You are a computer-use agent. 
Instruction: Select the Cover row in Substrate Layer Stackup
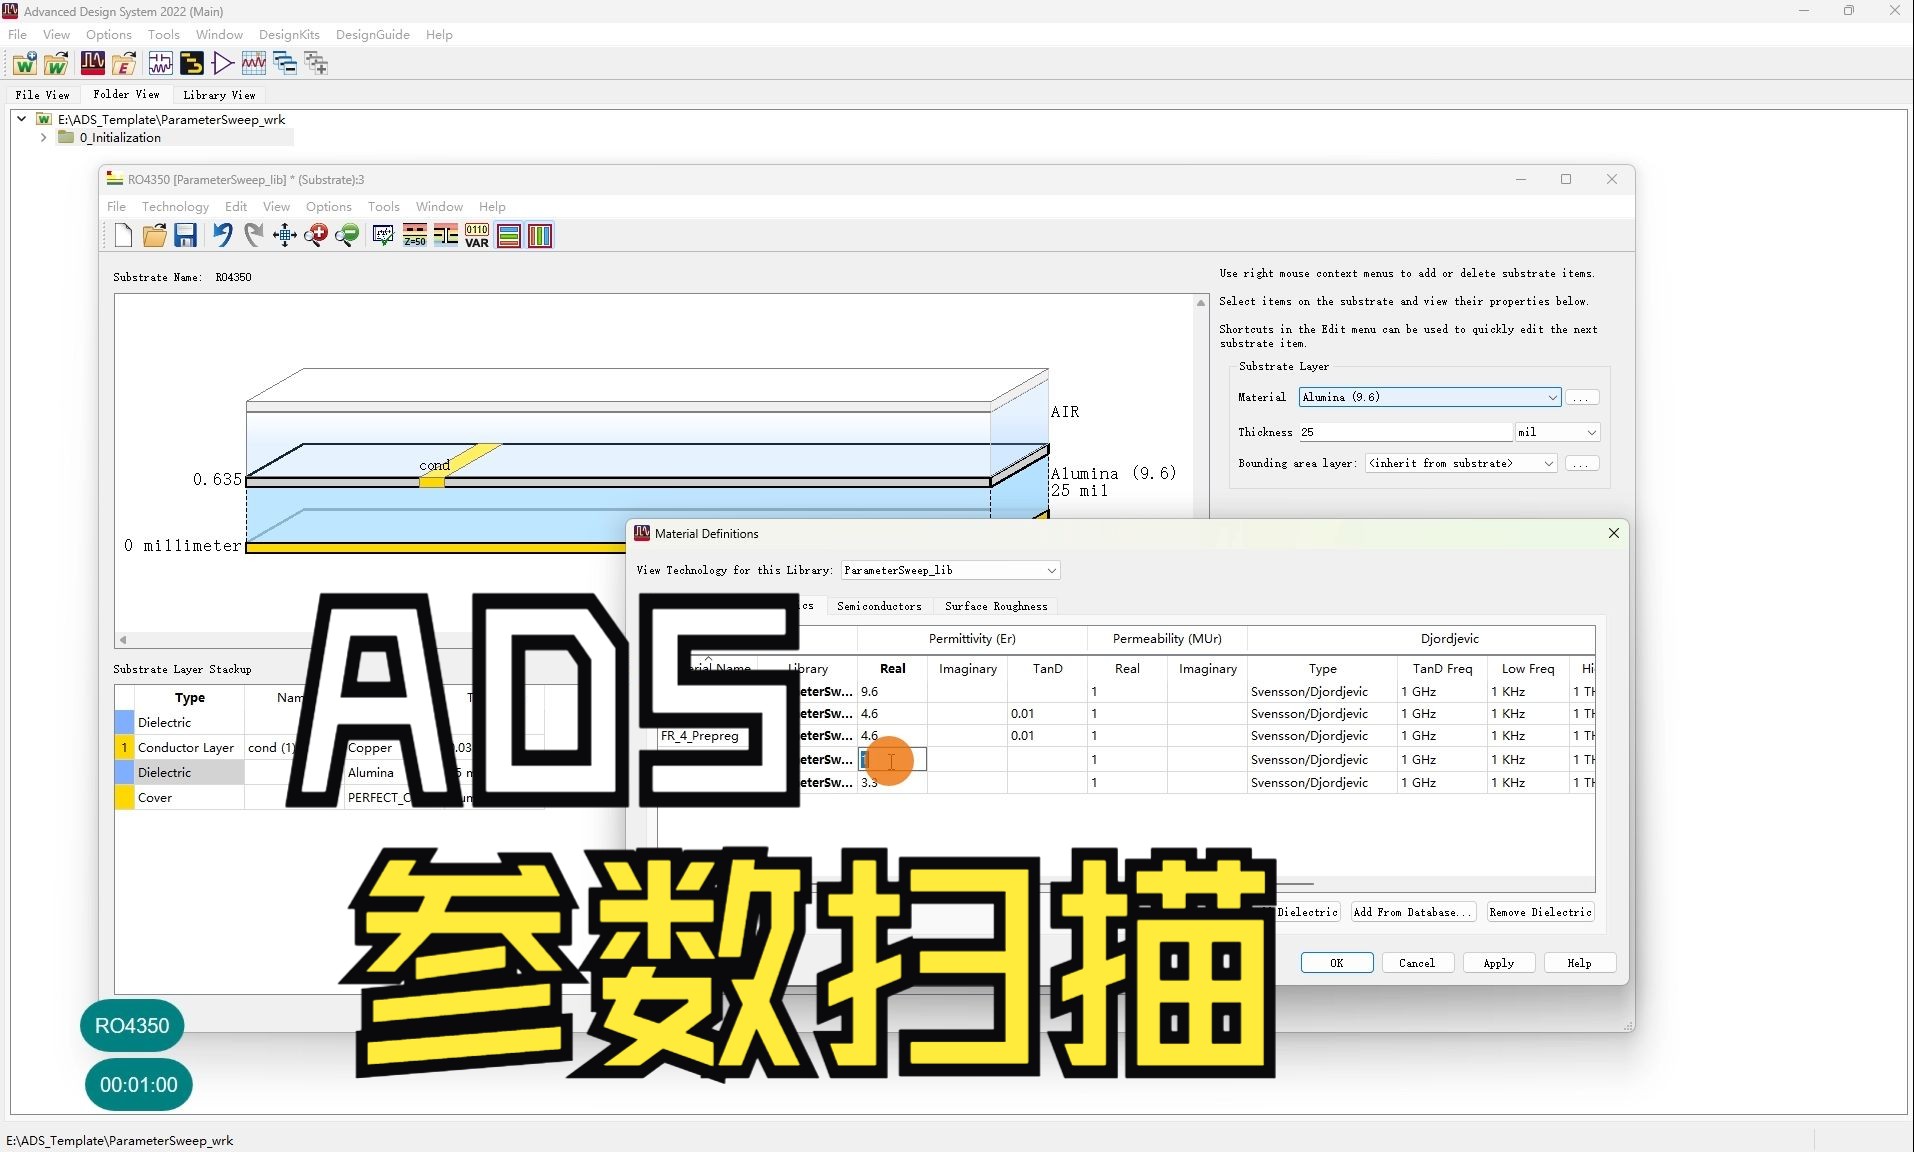(330, 798)
